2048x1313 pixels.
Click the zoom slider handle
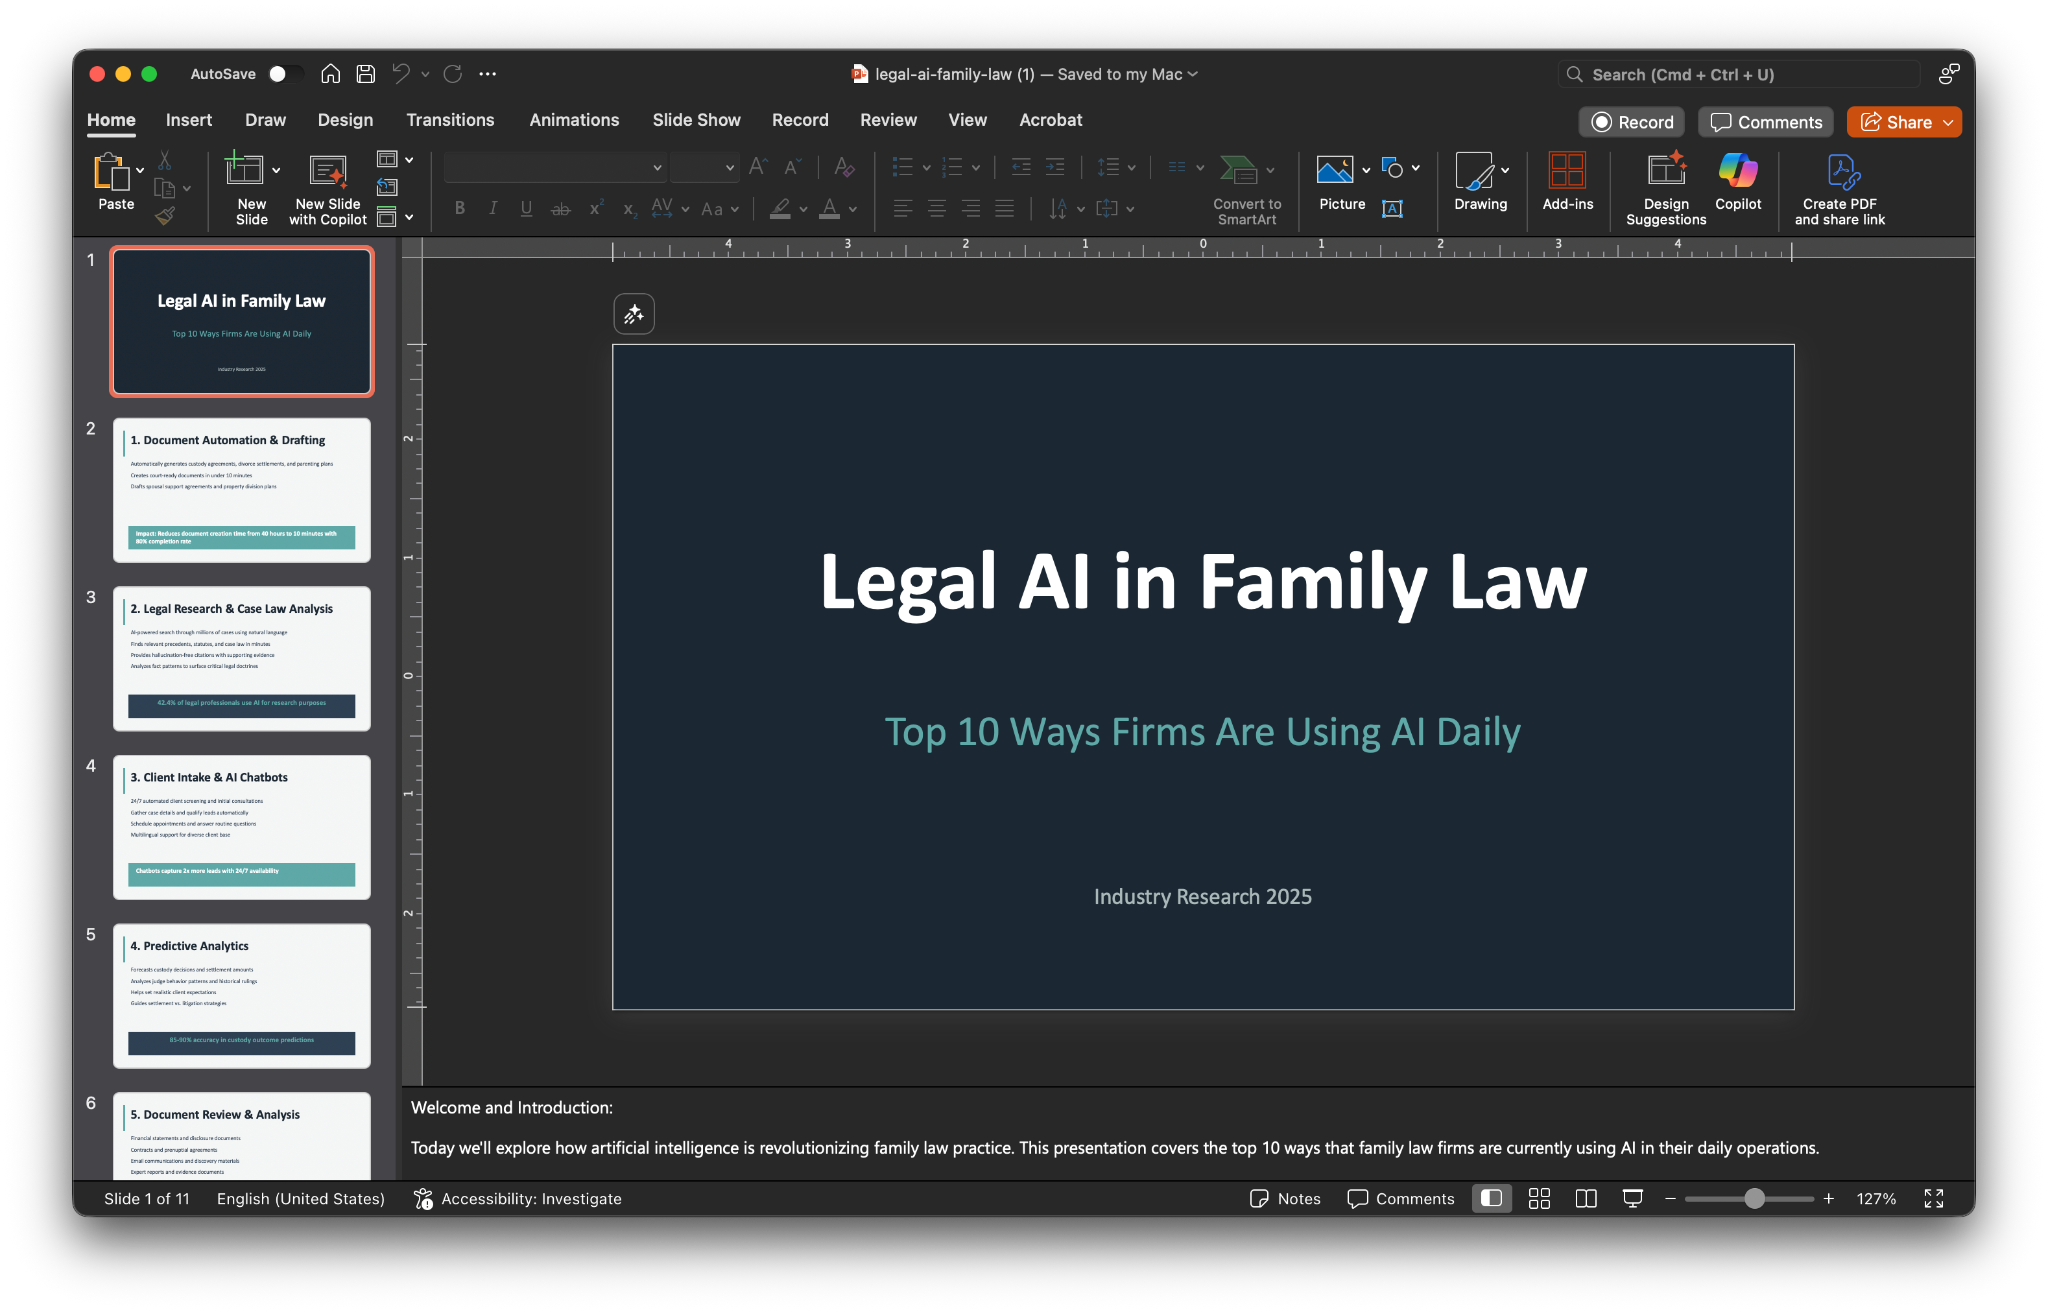coord(1754,1198)
